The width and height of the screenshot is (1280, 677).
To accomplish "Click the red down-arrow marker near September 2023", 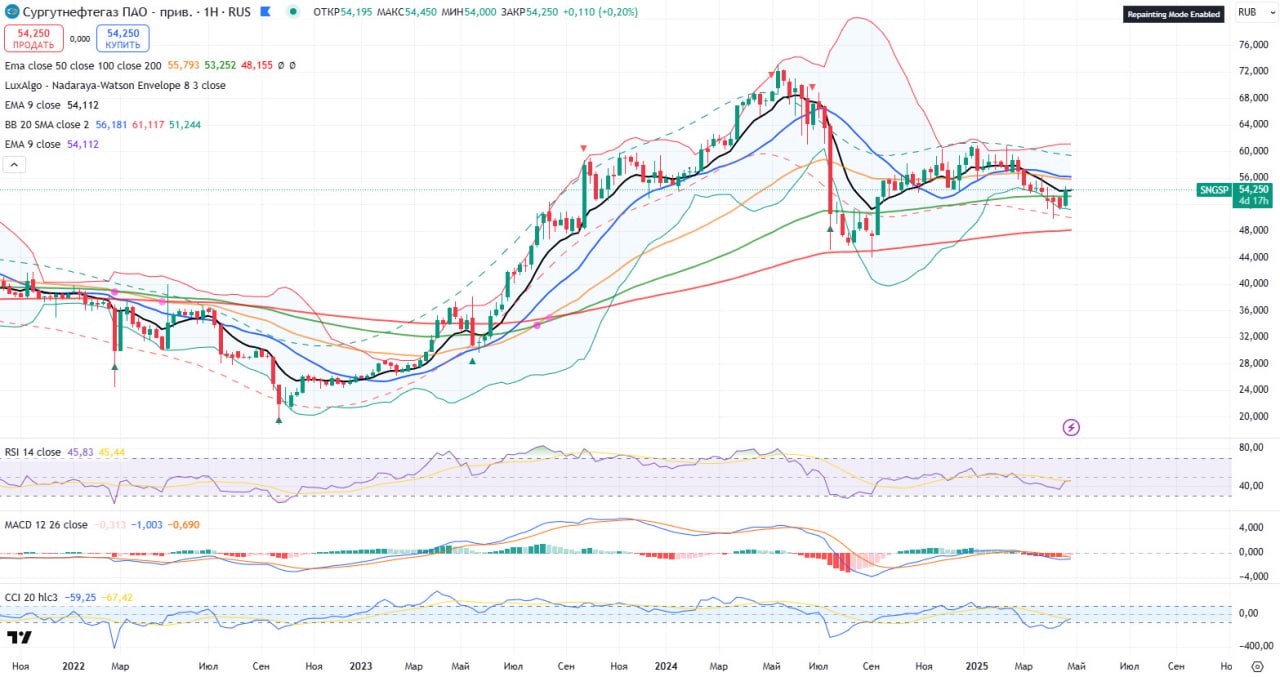I will point(584,149).
